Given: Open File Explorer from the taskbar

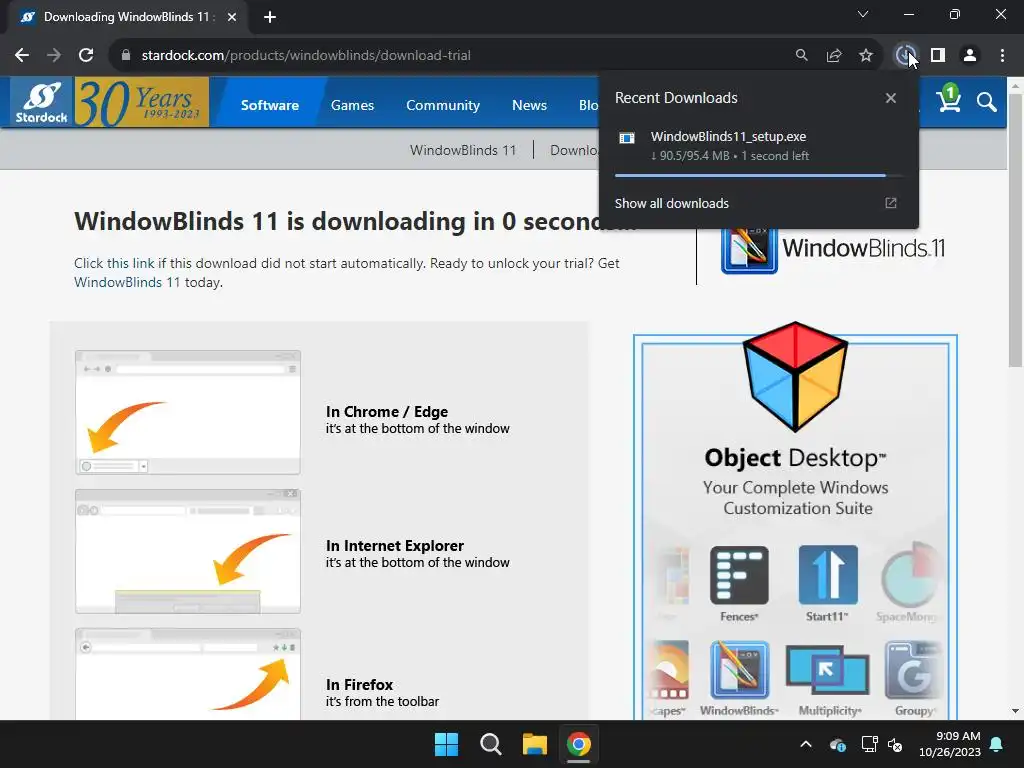Looking at the screenshot, I should [x=534, y=744].
